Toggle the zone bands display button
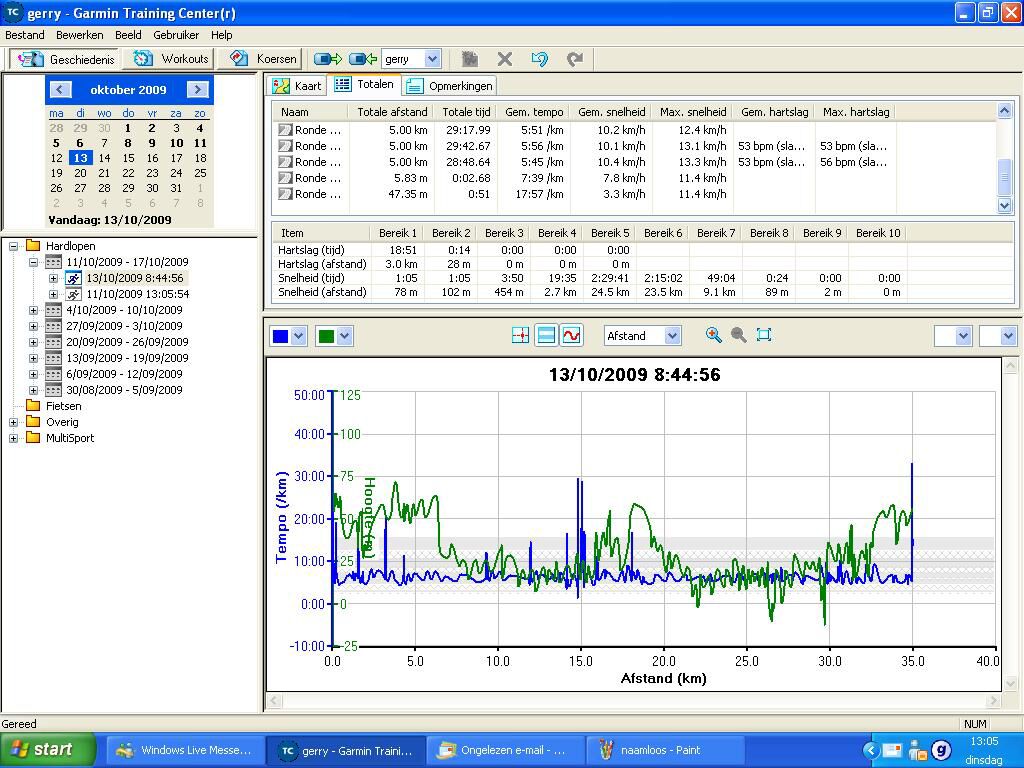The height and width of the screenshot is (768, 1024). (546, 336)
